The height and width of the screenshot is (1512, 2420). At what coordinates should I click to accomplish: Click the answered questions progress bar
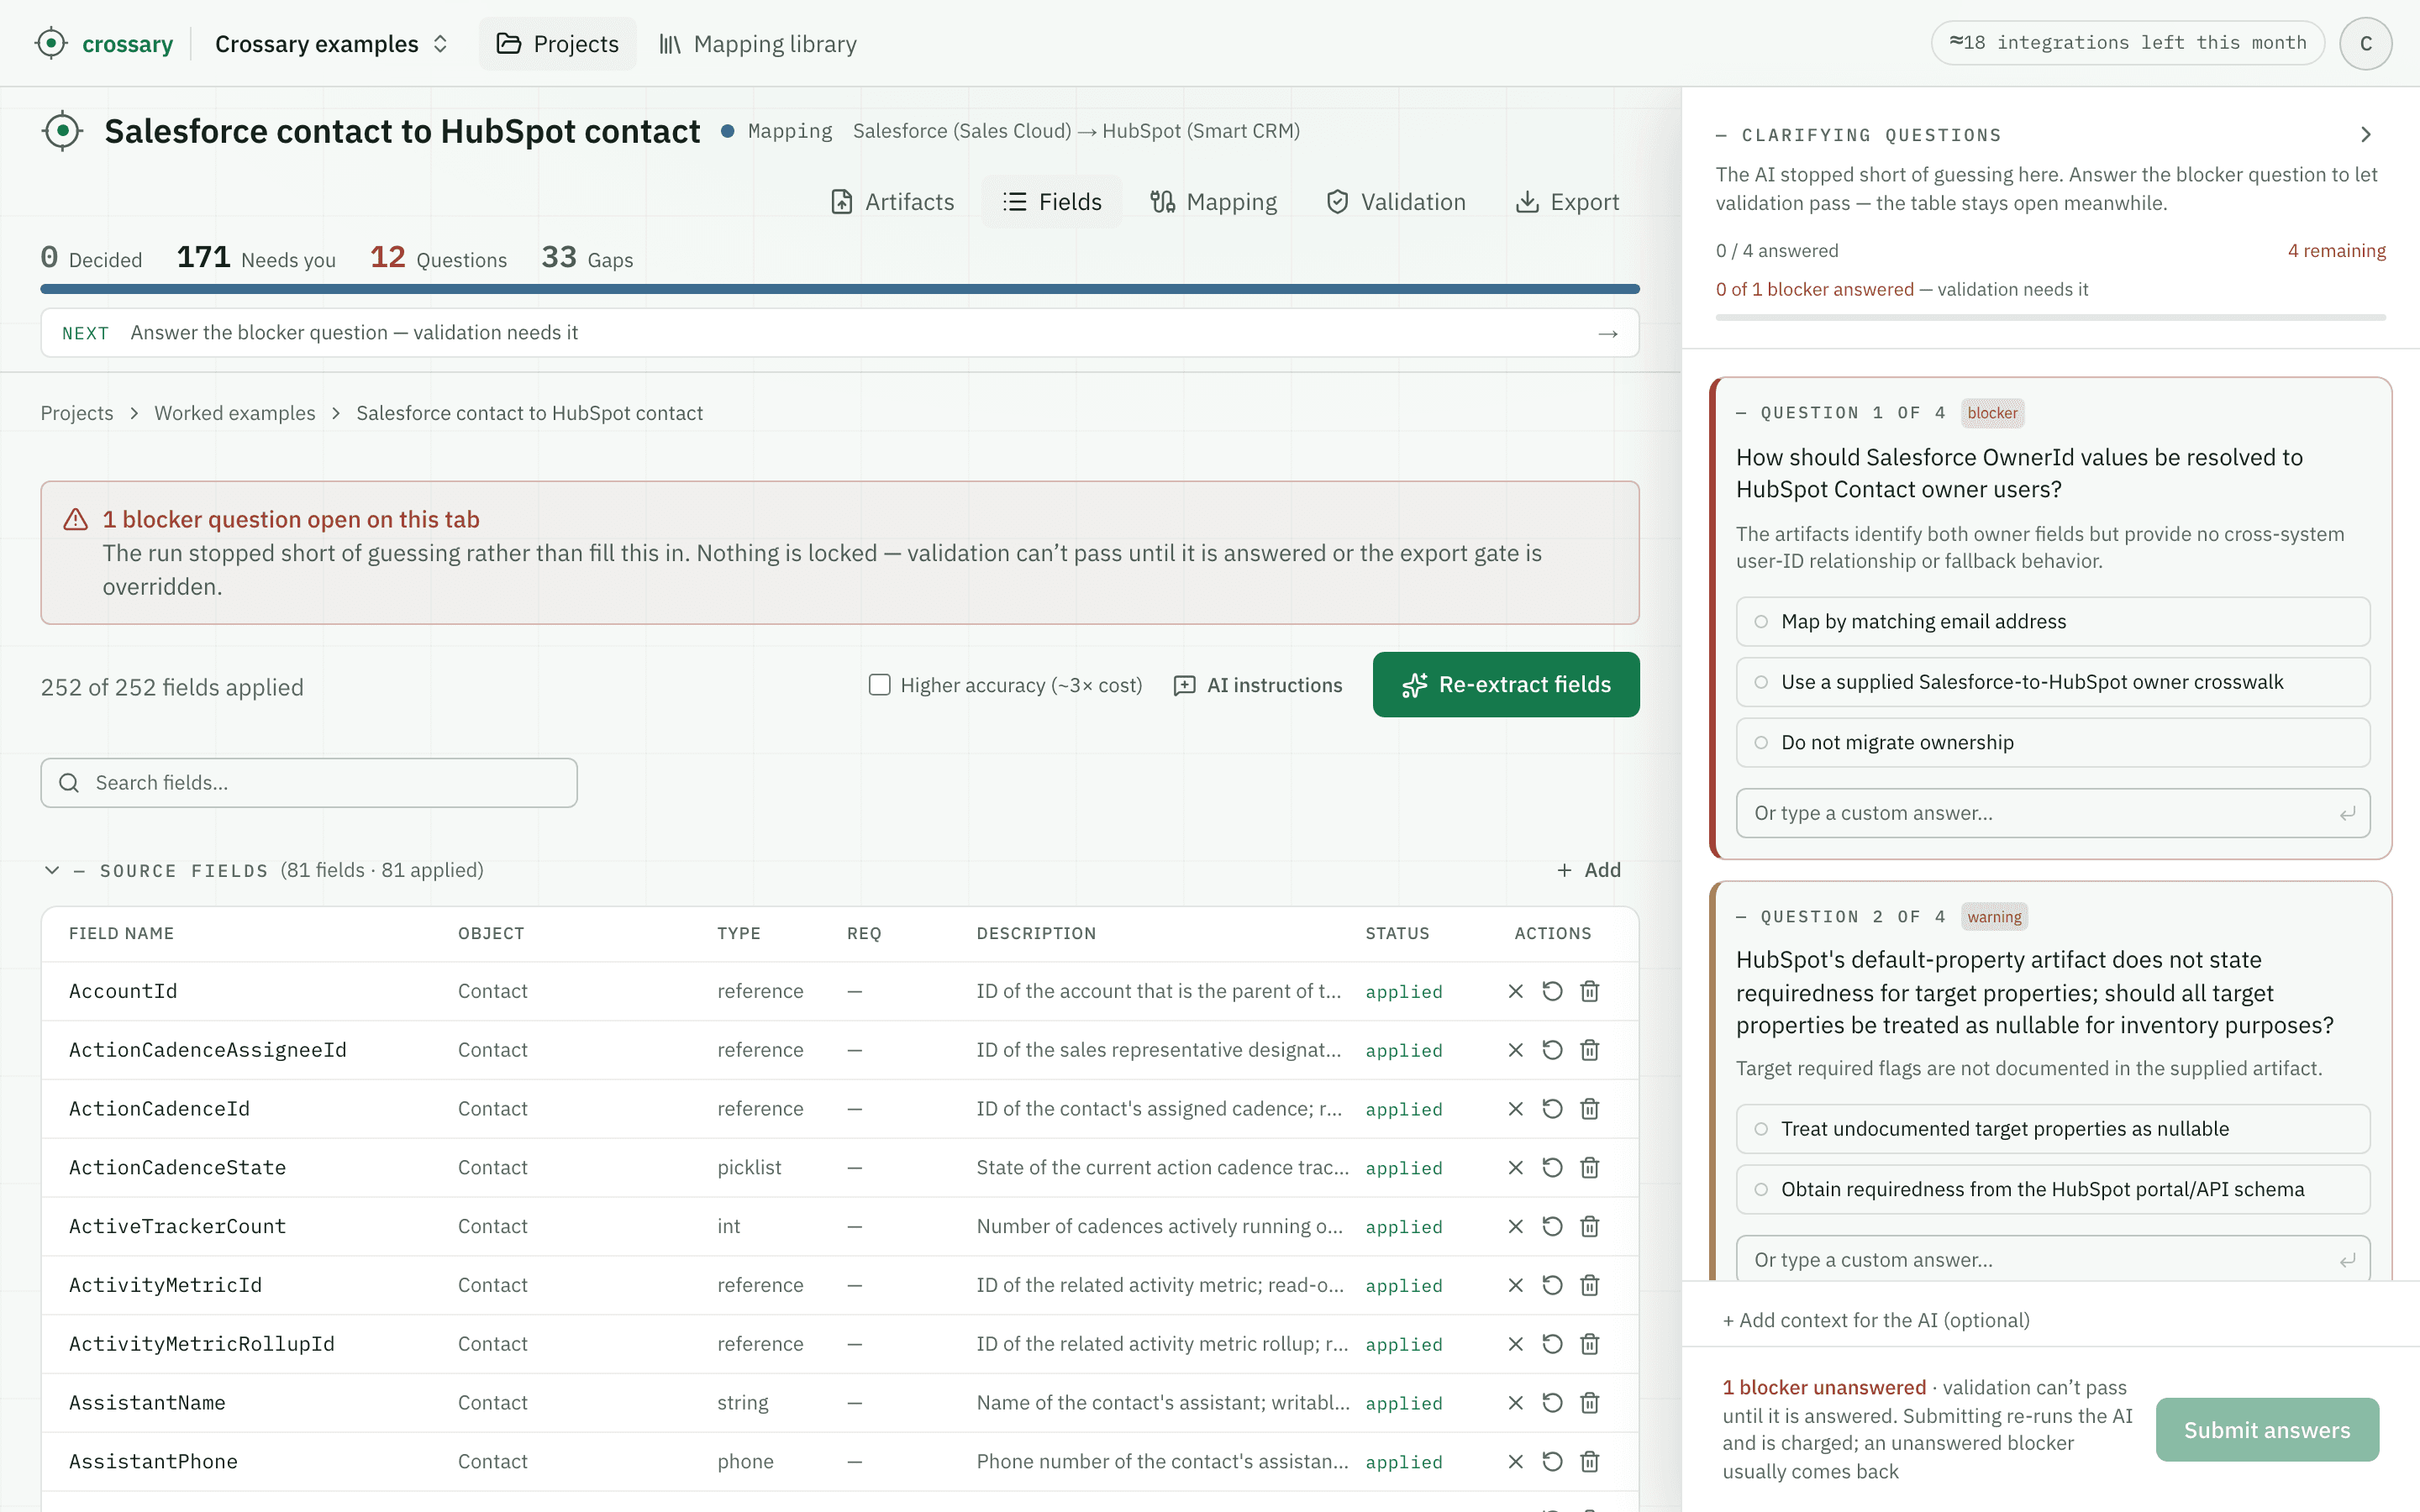(x=2050, y=318)
